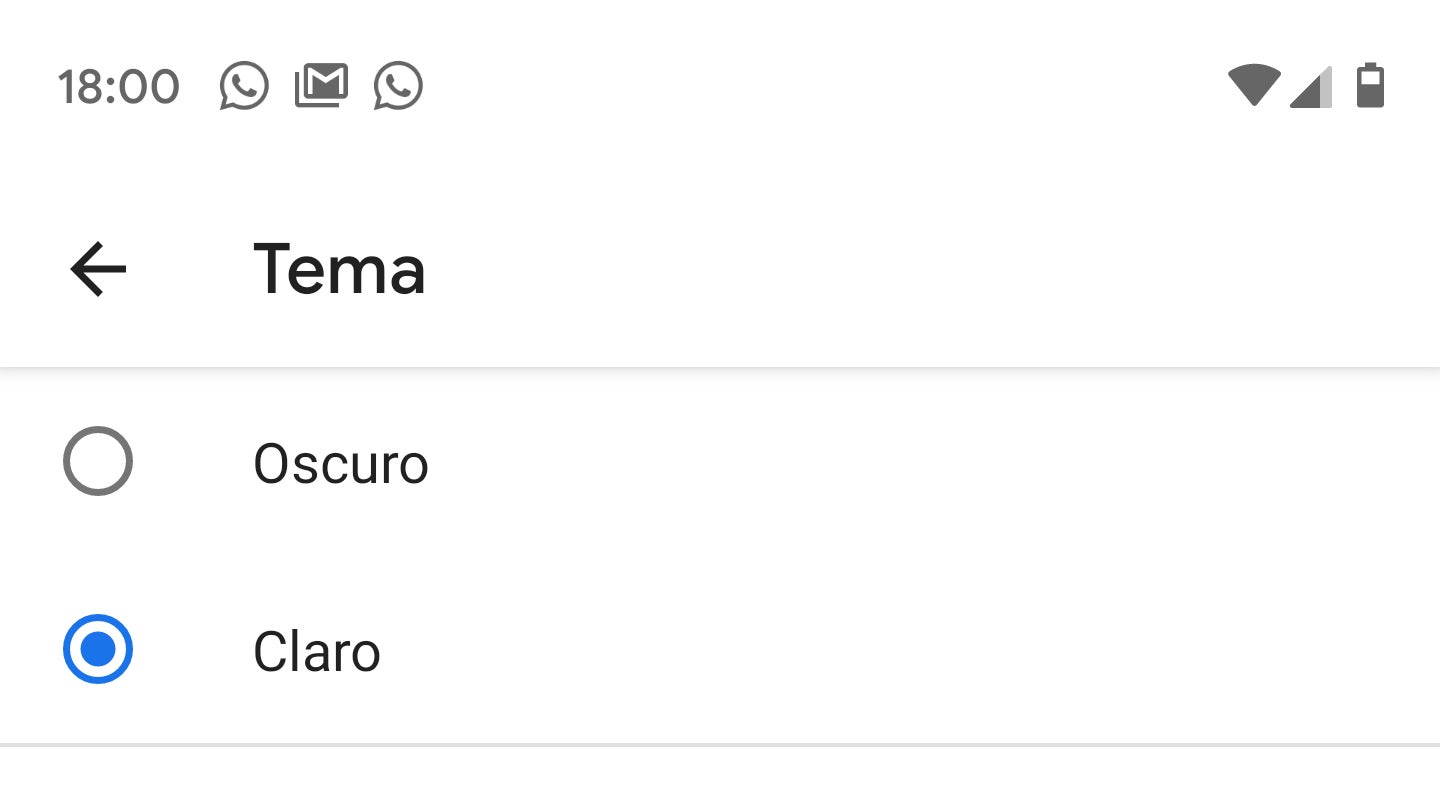Tap the cellular signal strength icon
This screenshot has width=1440, height=810.
pyautogui.click(x=1311, y=86)
